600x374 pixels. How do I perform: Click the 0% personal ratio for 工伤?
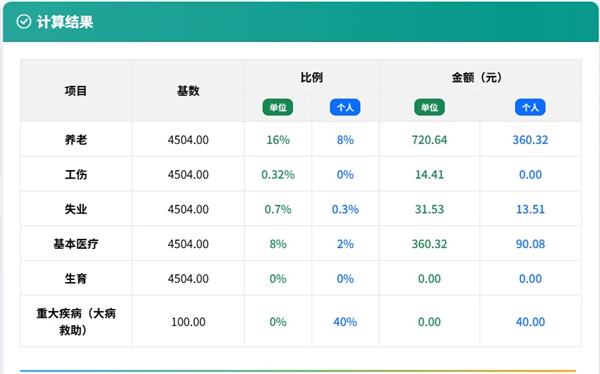(x=345, y=175)
